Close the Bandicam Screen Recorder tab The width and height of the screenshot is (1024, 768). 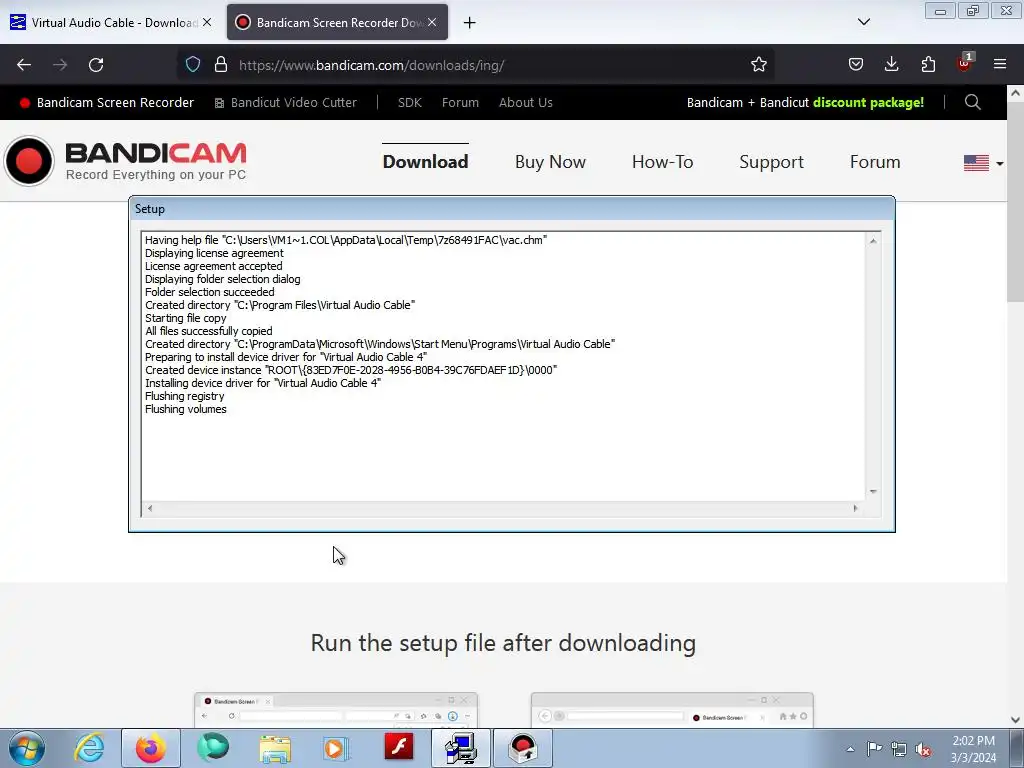[432, 22]
